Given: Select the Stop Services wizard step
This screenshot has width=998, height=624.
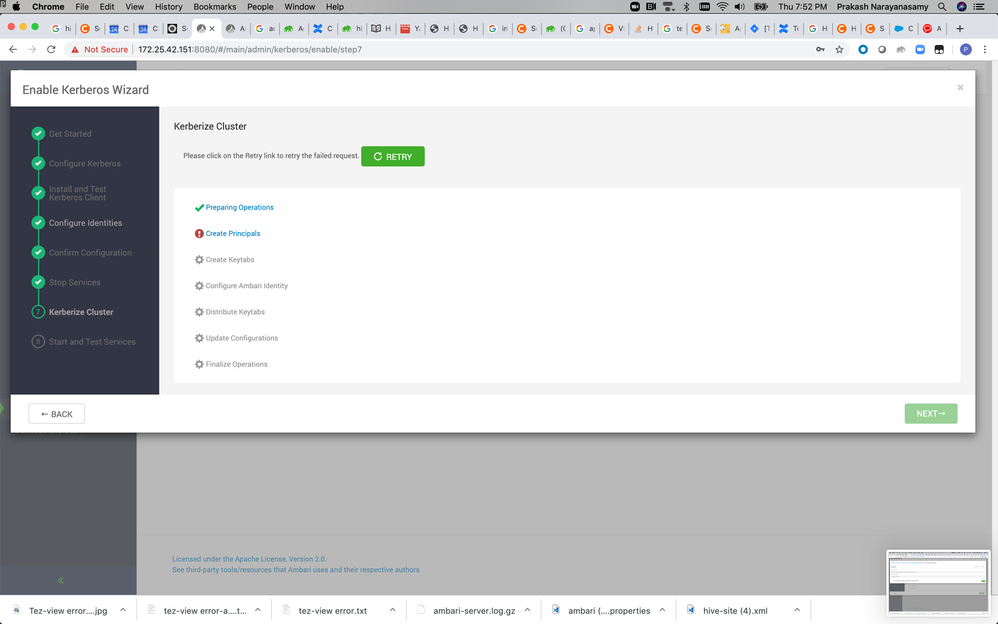Looking at the screenshot, I should [x=74, y=282].
